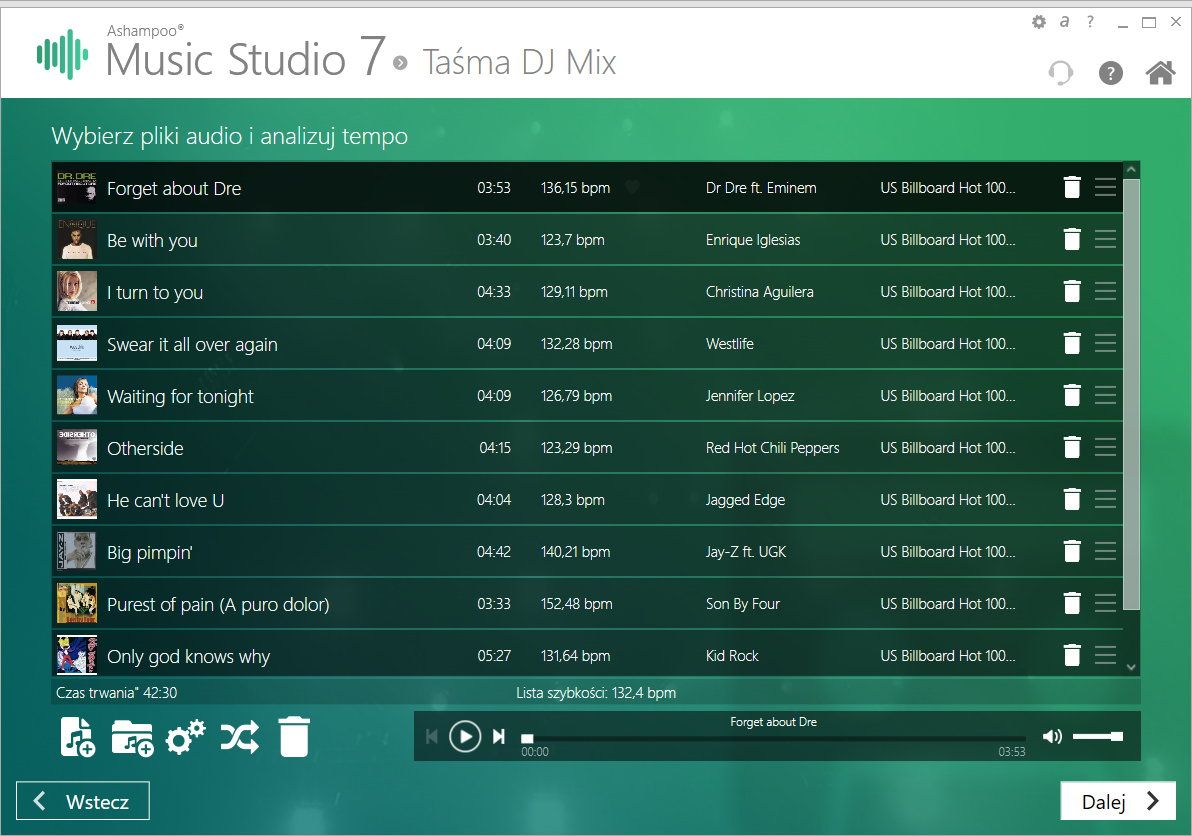Click reorder handle for He can't love U

tap(1105, 499)
